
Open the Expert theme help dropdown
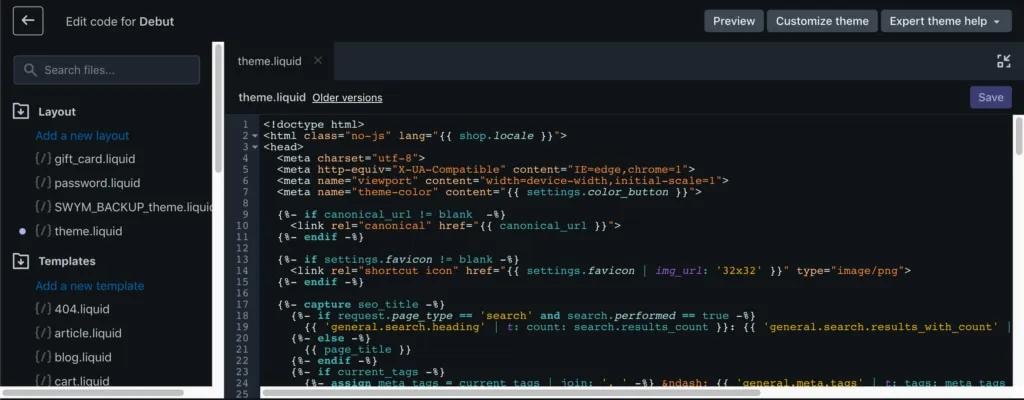pos(944,21)
